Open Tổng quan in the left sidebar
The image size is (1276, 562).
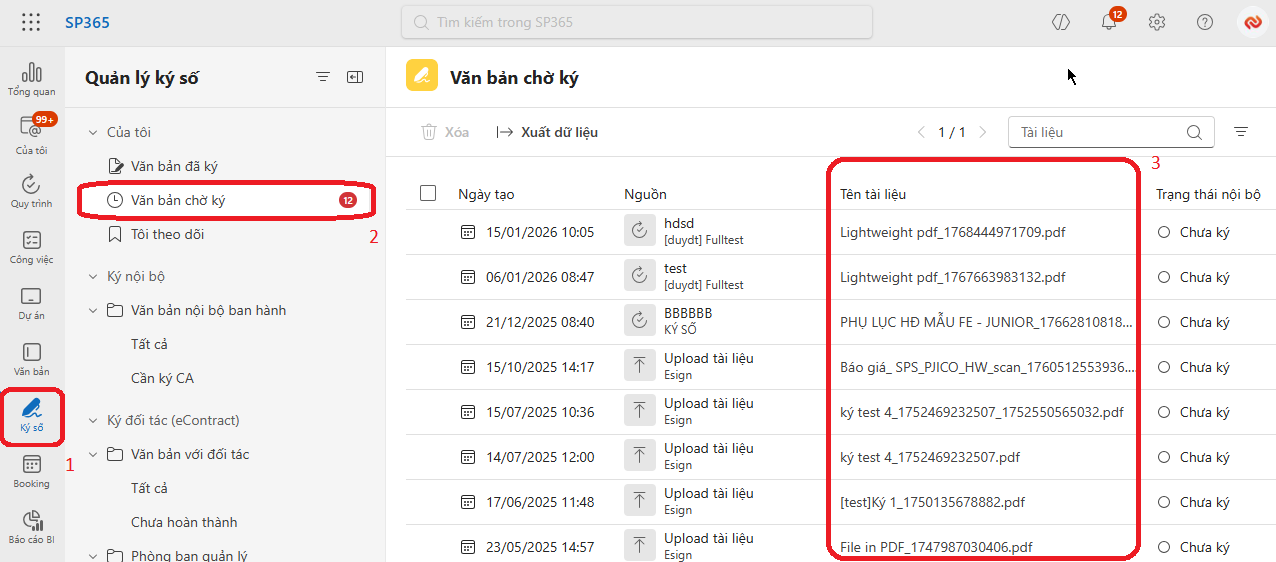[31, 79]
